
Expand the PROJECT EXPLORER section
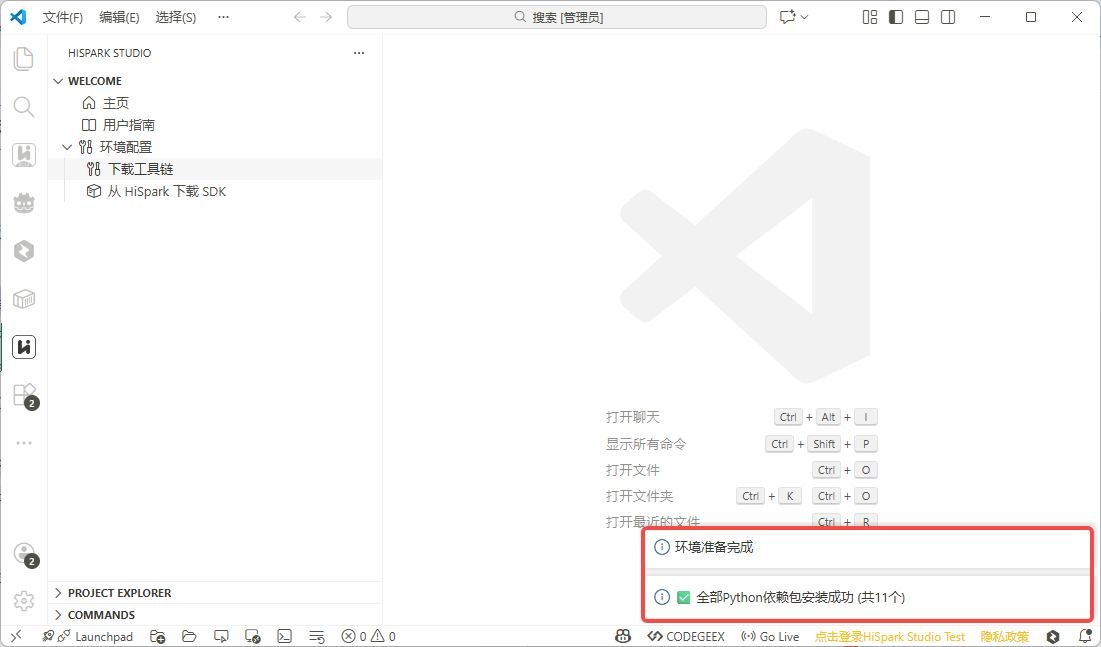58,593
